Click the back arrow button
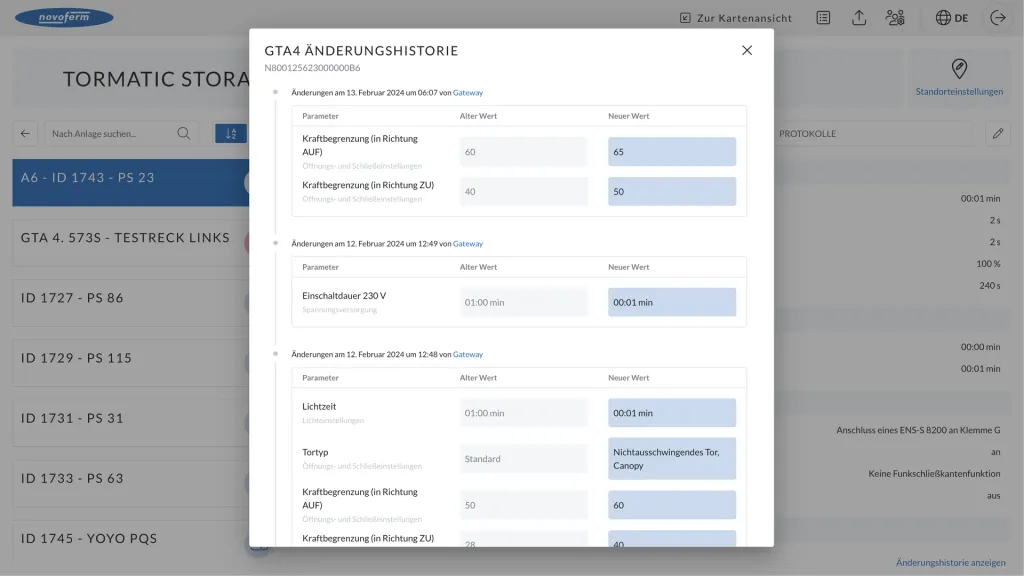Image resolution: width=1024 pixels, height=576 pixels. [x=25, y=133]
